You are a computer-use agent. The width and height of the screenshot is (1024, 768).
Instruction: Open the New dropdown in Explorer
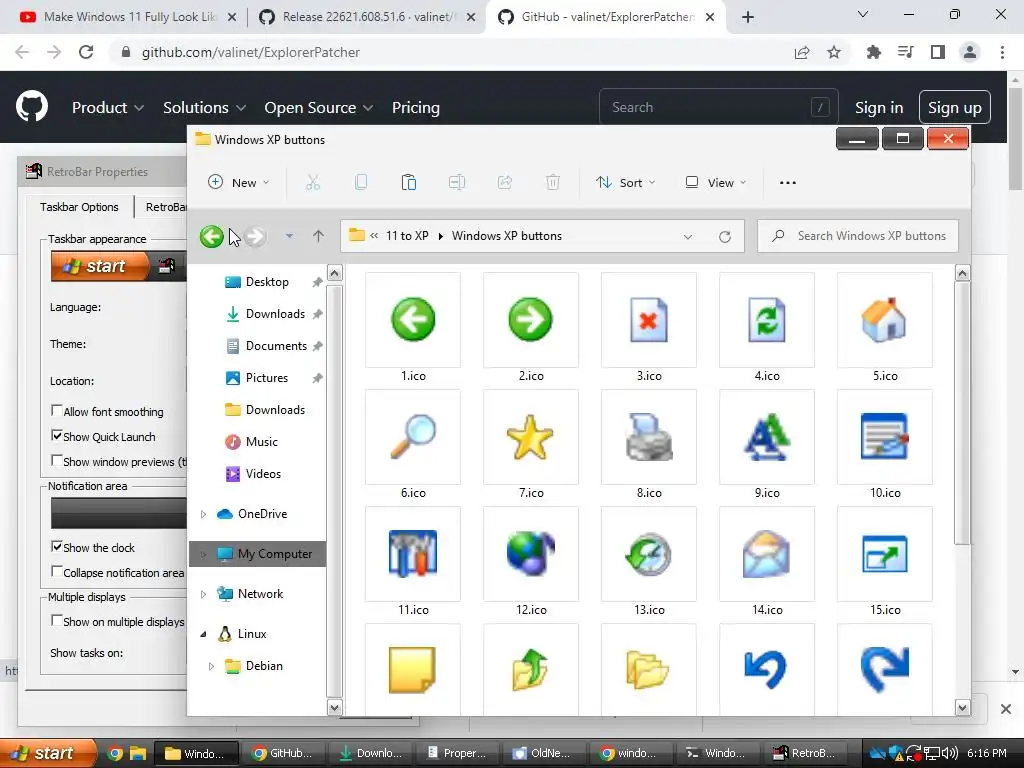(238, 183)
